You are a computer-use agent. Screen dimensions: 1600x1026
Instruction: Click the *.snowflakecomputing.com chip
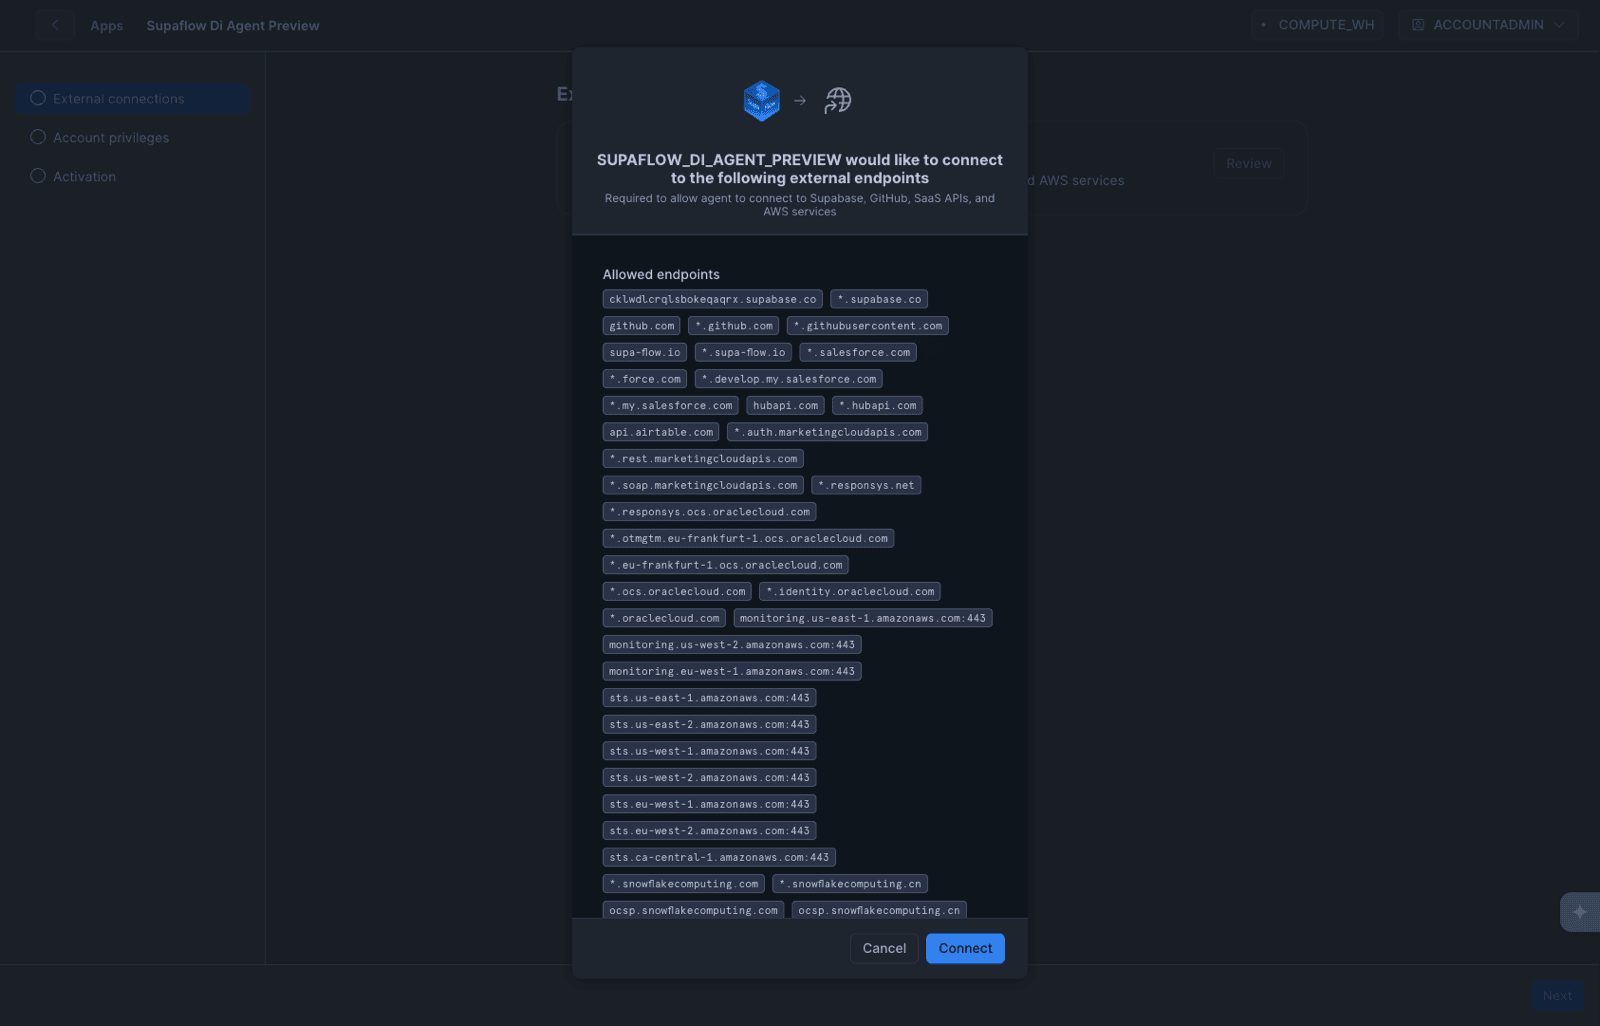684,884
